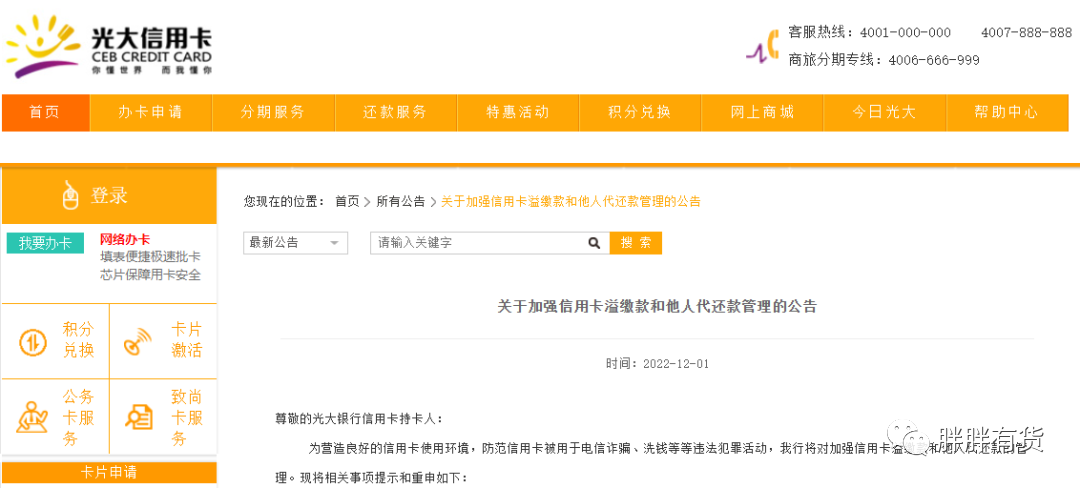The width and height of the screenshot is (1080, 488).
Task: Click the magnifier icon in the search box
Action: [594, 243]
